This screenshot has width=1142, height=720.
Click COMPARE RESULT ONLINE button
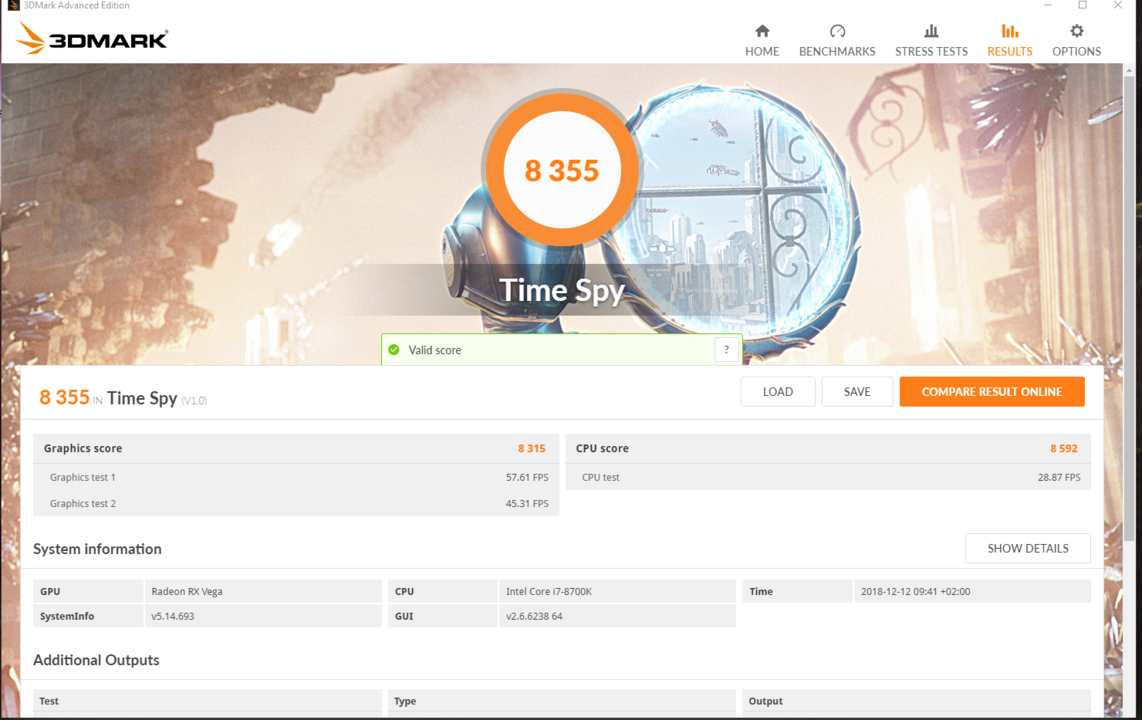(x=992, y=392)
